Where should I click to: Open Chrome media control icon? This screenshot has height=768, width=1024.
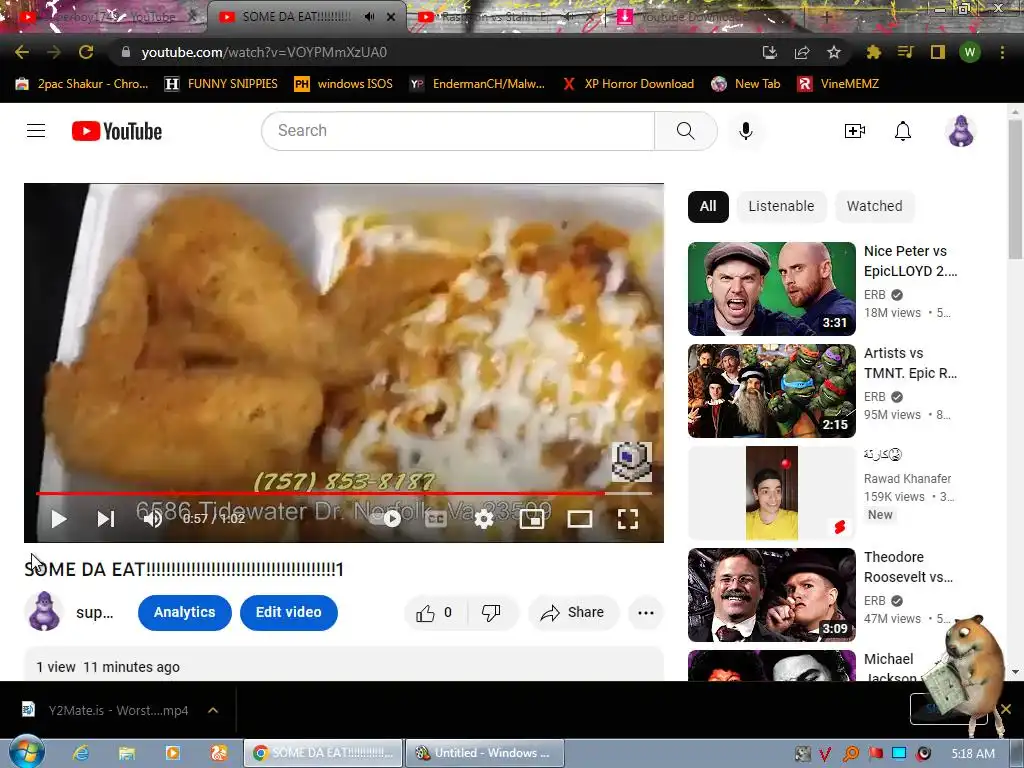point(905,52)
